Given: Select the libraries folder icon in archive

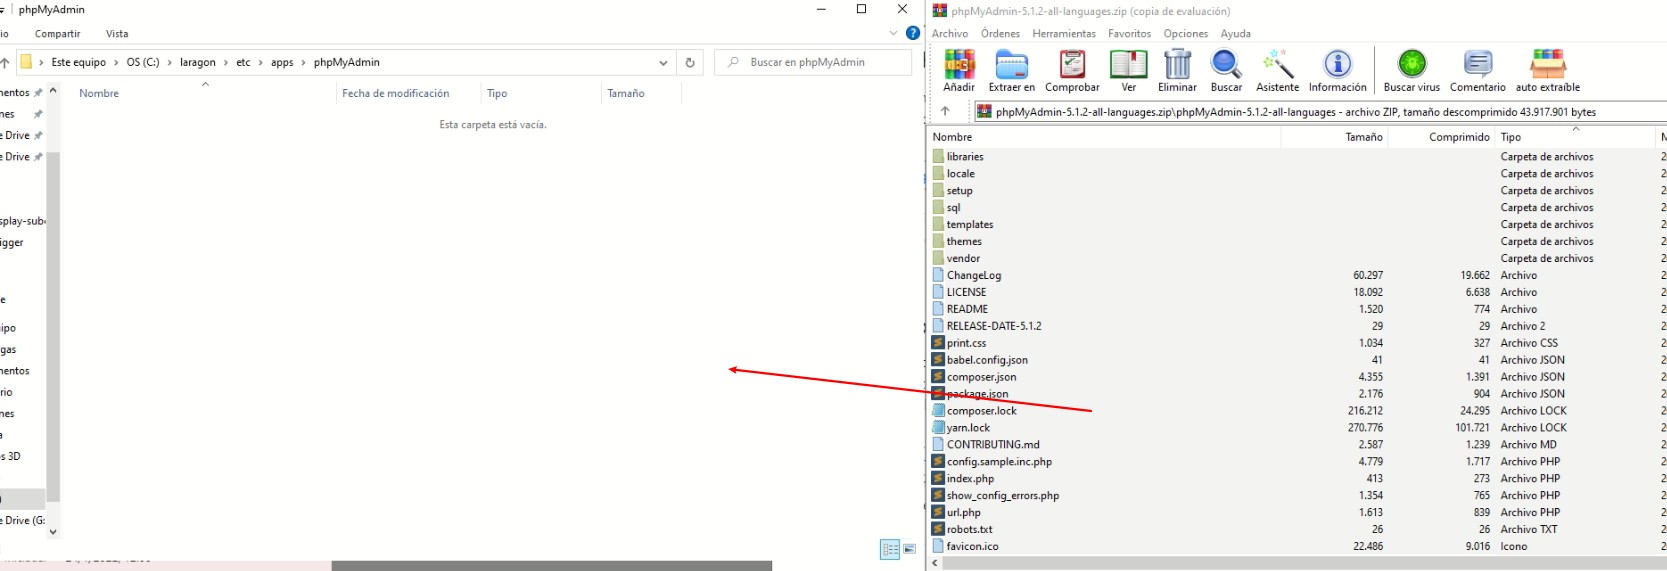Looking at the screenshot, I should pyautogui.click(x=938, y=156).
